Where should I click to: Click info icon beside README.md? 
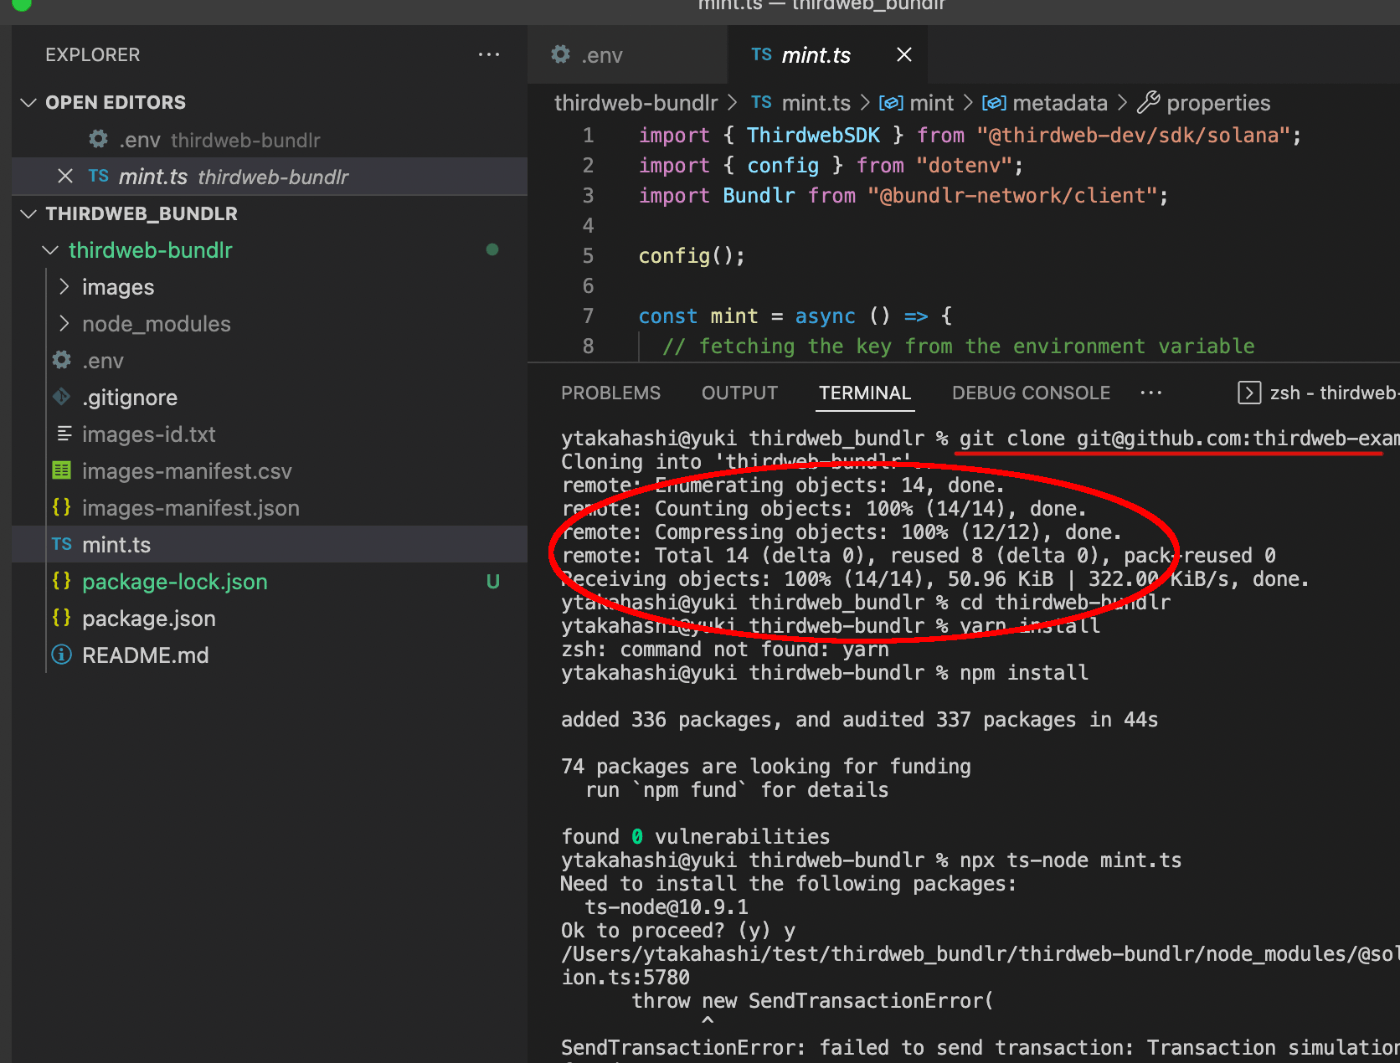tap(62, 655)
